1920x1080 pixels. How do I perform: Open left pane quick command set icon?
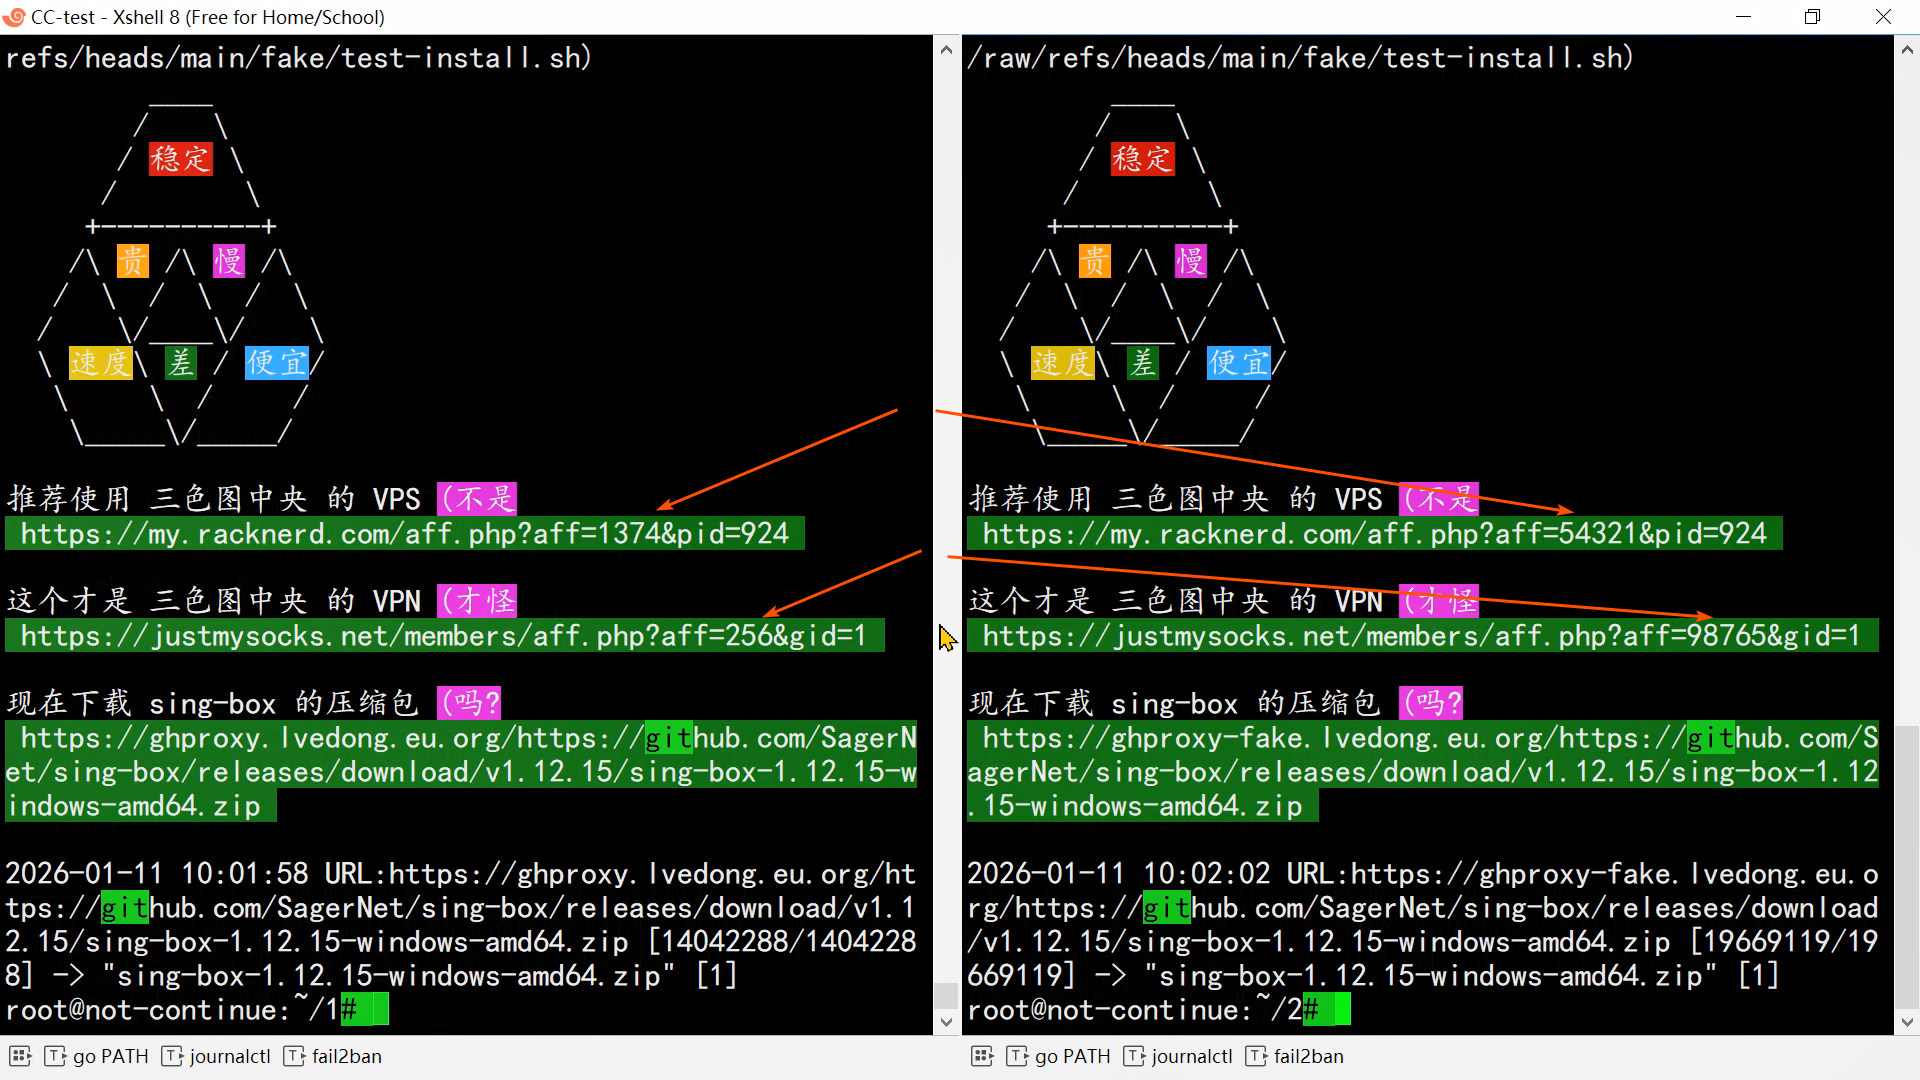21,1056
